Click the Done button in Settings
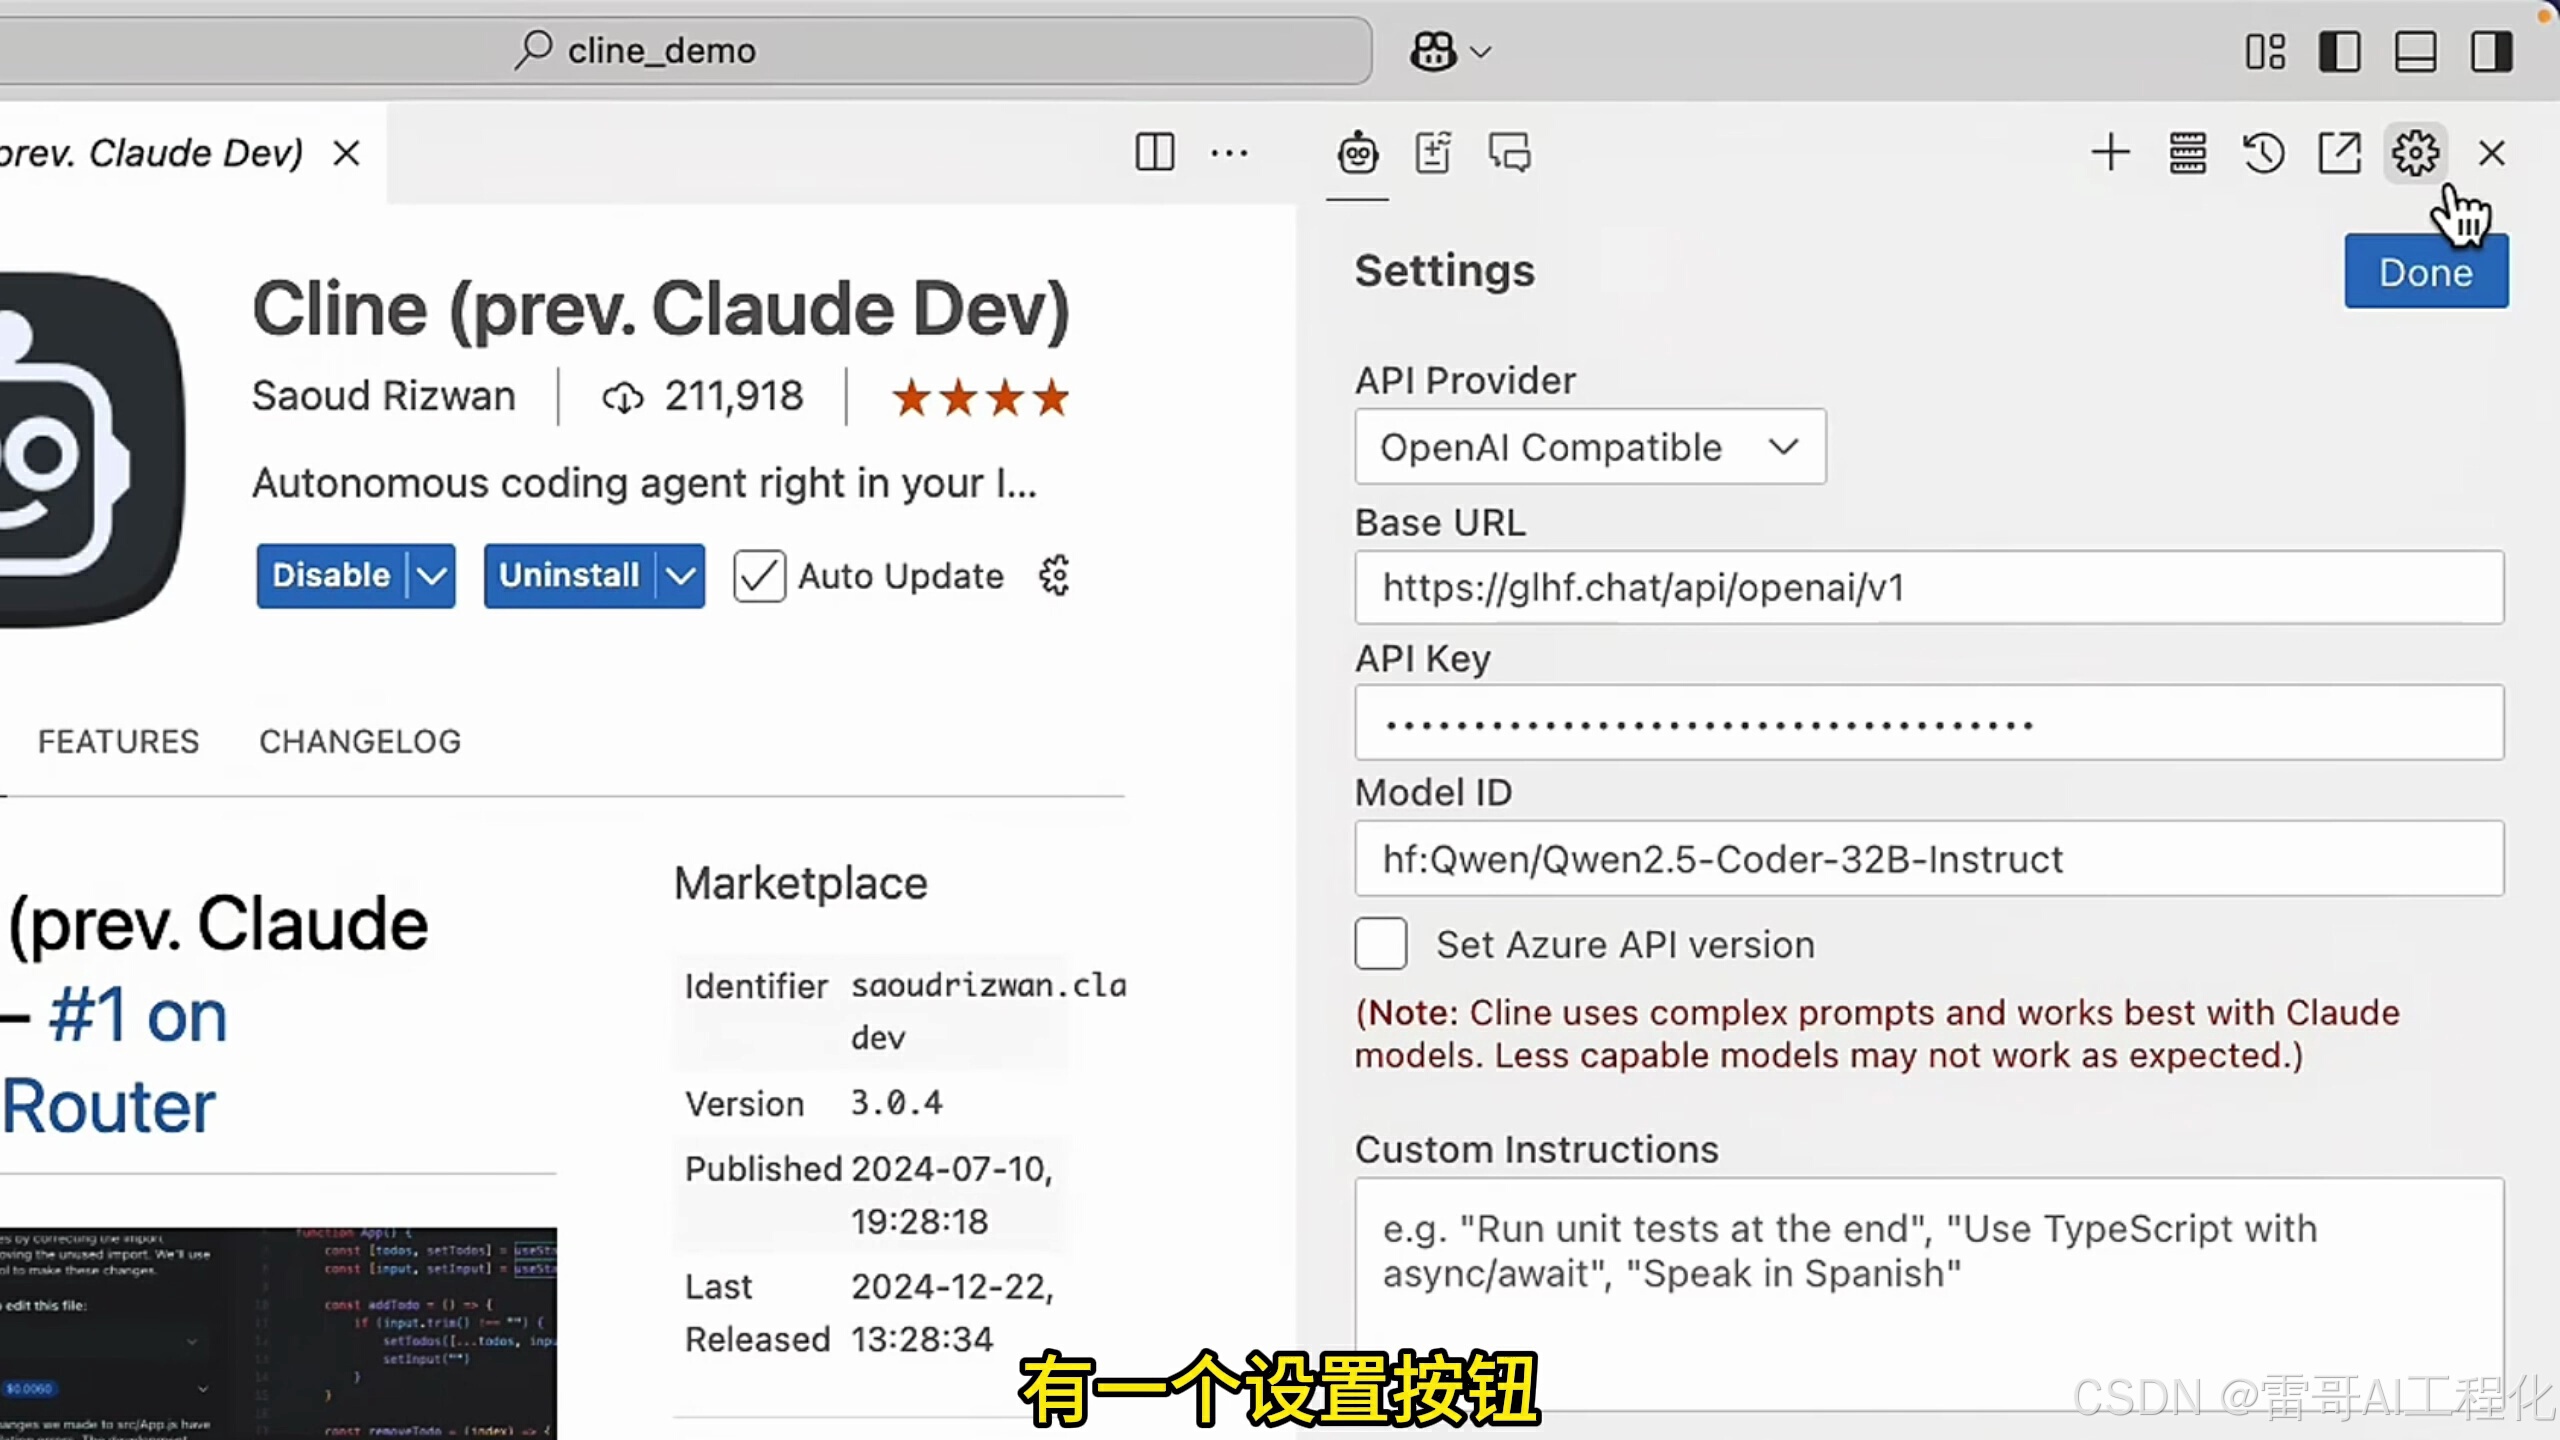 pyautogui.click(x=2425, y=272)
